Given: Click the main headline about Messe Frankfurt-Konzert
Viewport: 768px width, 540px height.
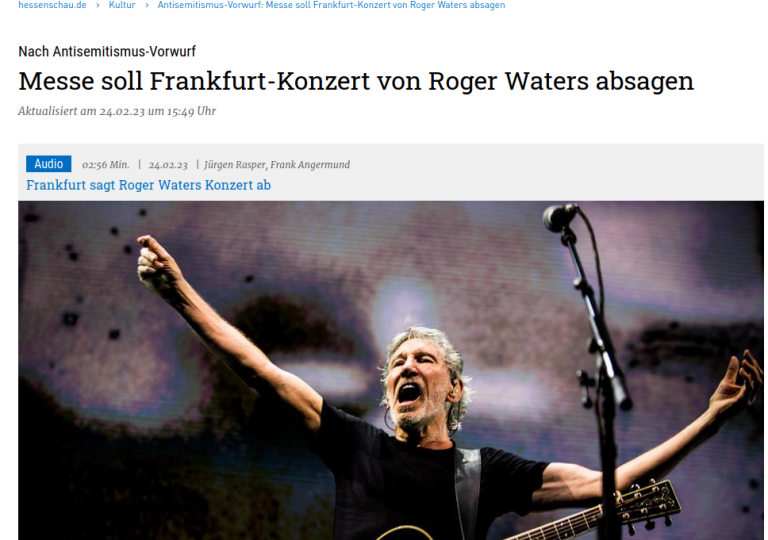Looking at the screenshot, I should pyautogui.click(x=356, y=81).
